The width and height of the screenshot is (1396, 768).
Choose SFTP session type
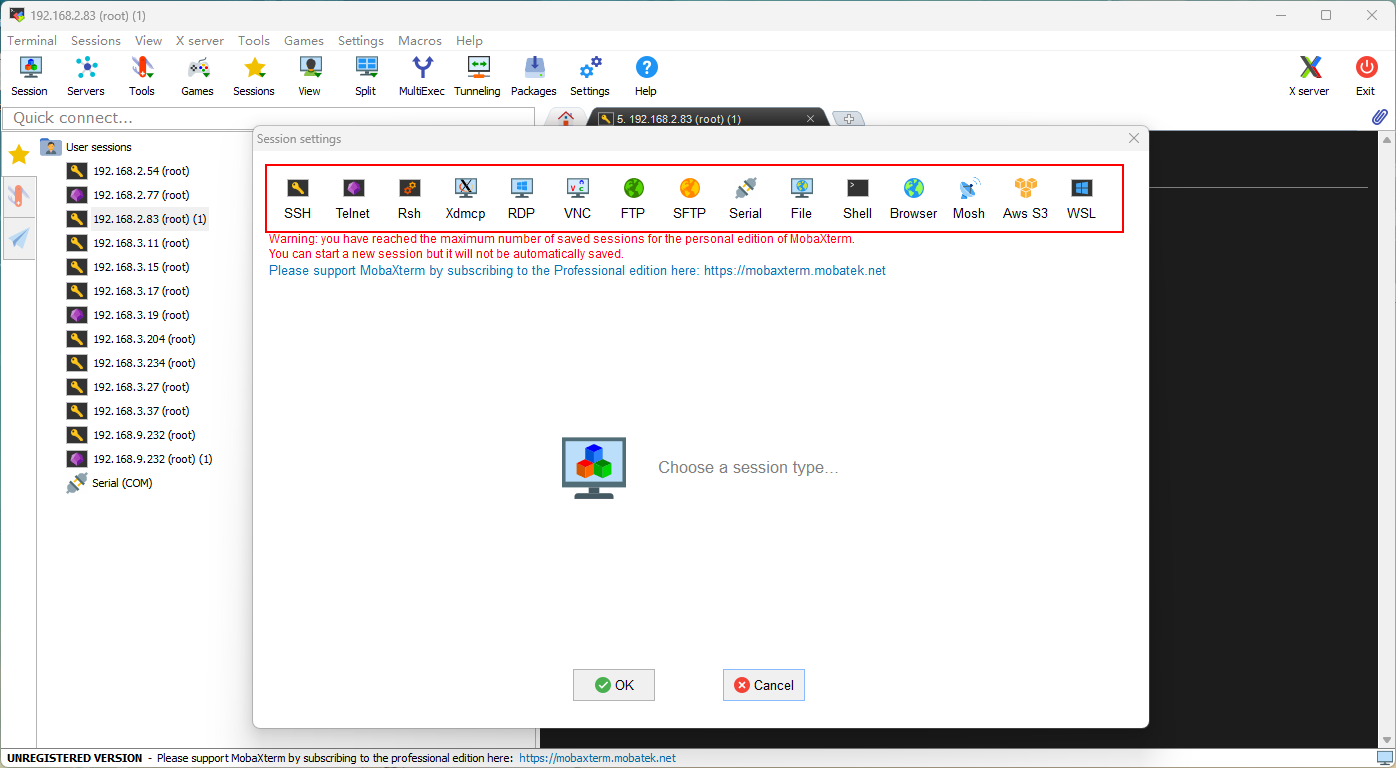[689, 198]
